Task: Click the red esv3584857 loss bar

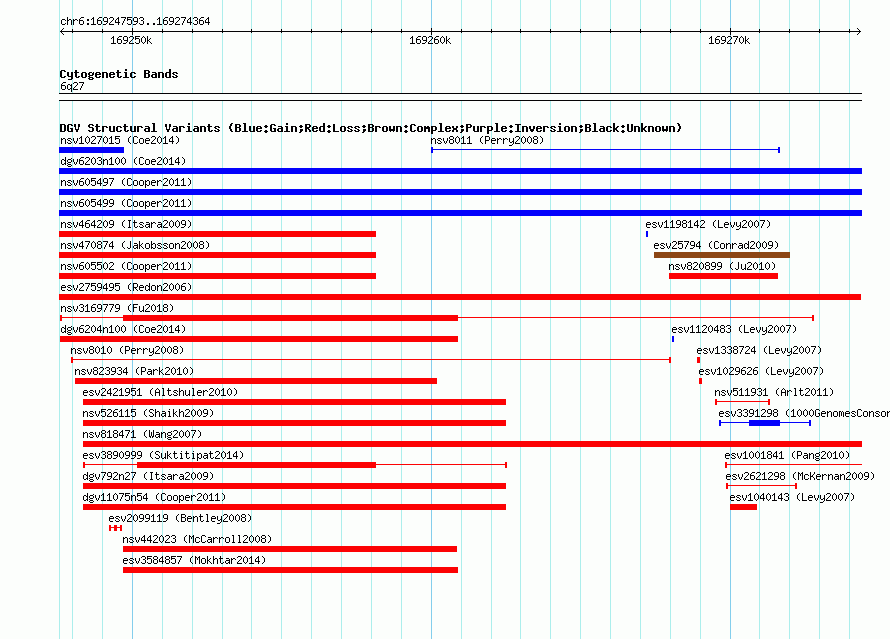Action: coord(291,570)
